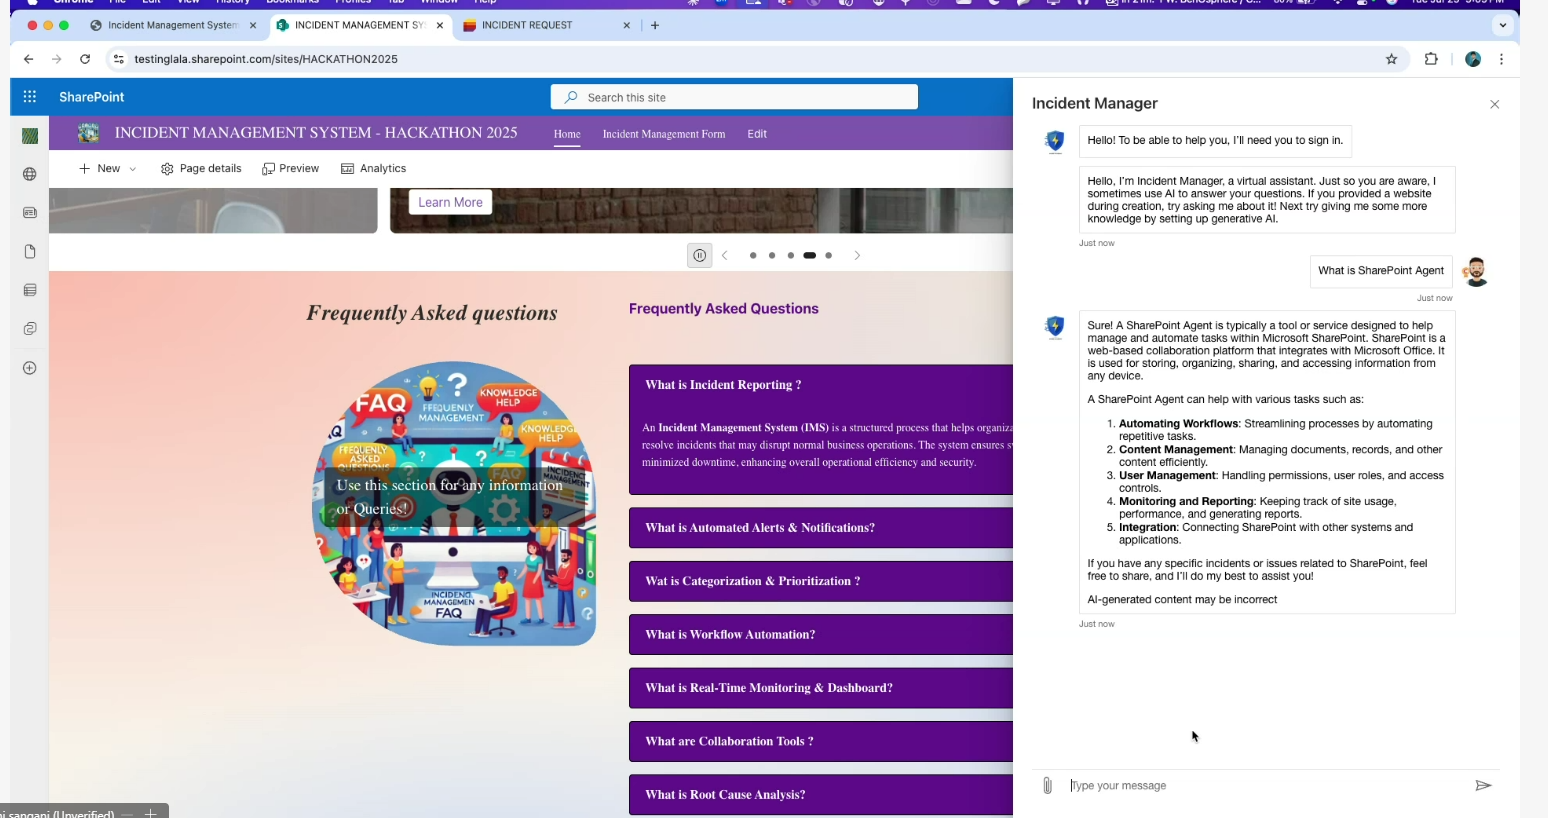
Task: Open the news icon in left sidebar
Action: coord(30,213)
